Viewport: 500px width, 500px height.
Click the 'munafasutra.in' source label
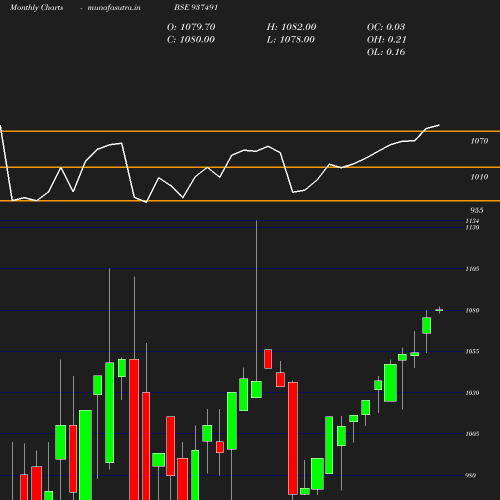coord(114,7)
